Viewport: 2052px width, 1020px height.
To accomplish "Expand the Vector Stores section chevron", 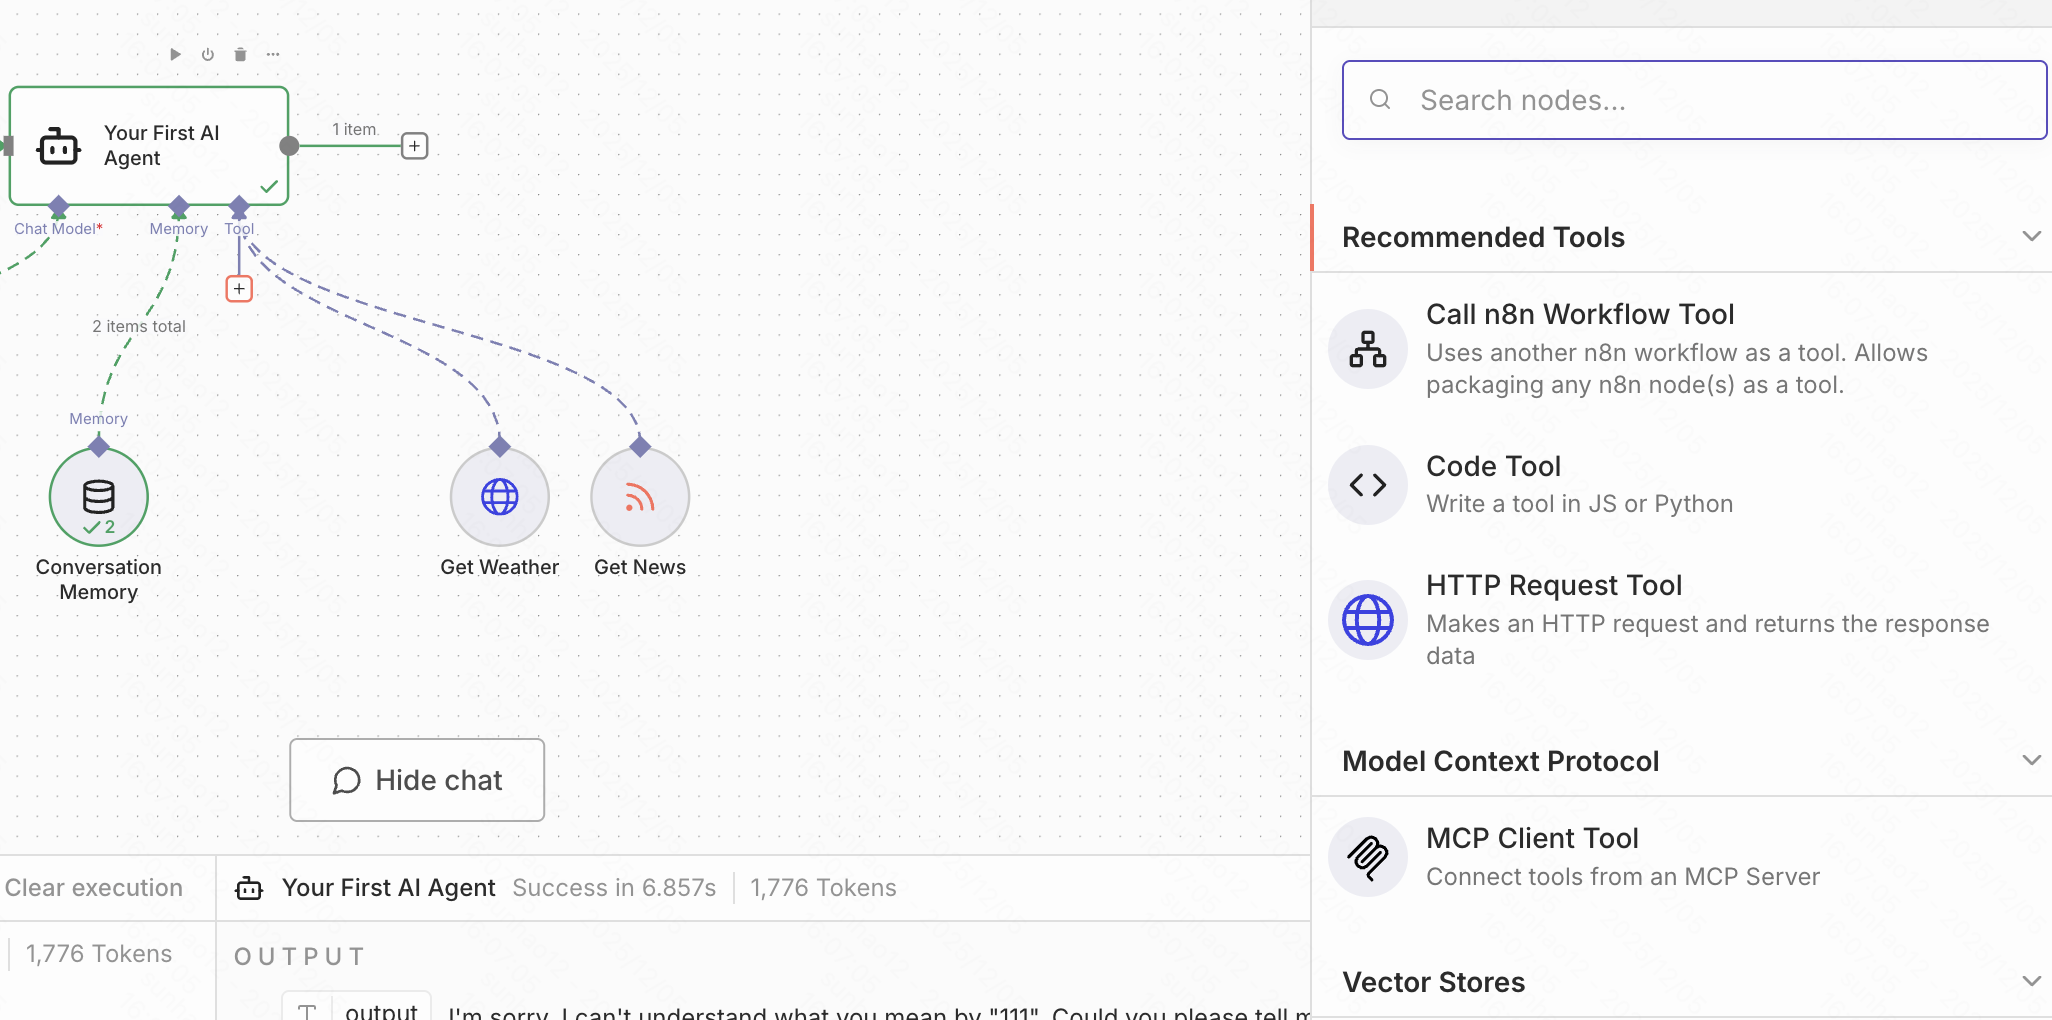I will click(x=2031, y=981).
